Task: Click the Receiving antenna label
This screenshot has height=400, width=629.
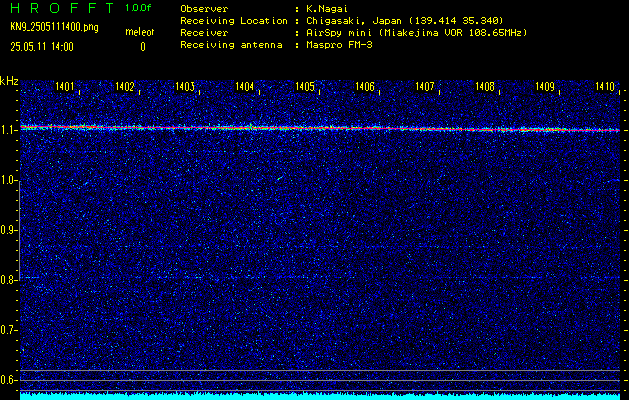Action: click(231, 45)
